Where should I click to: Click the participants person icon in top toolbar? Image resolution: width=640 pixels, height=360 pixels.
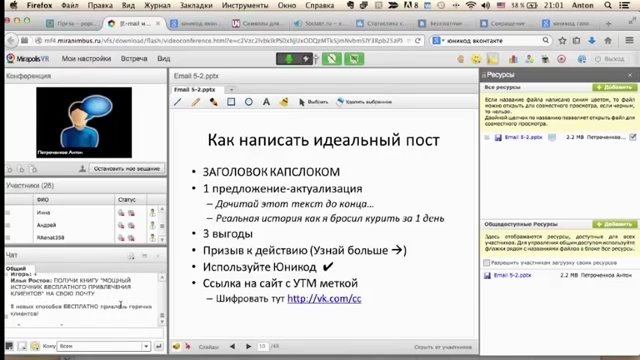(529, 59)
